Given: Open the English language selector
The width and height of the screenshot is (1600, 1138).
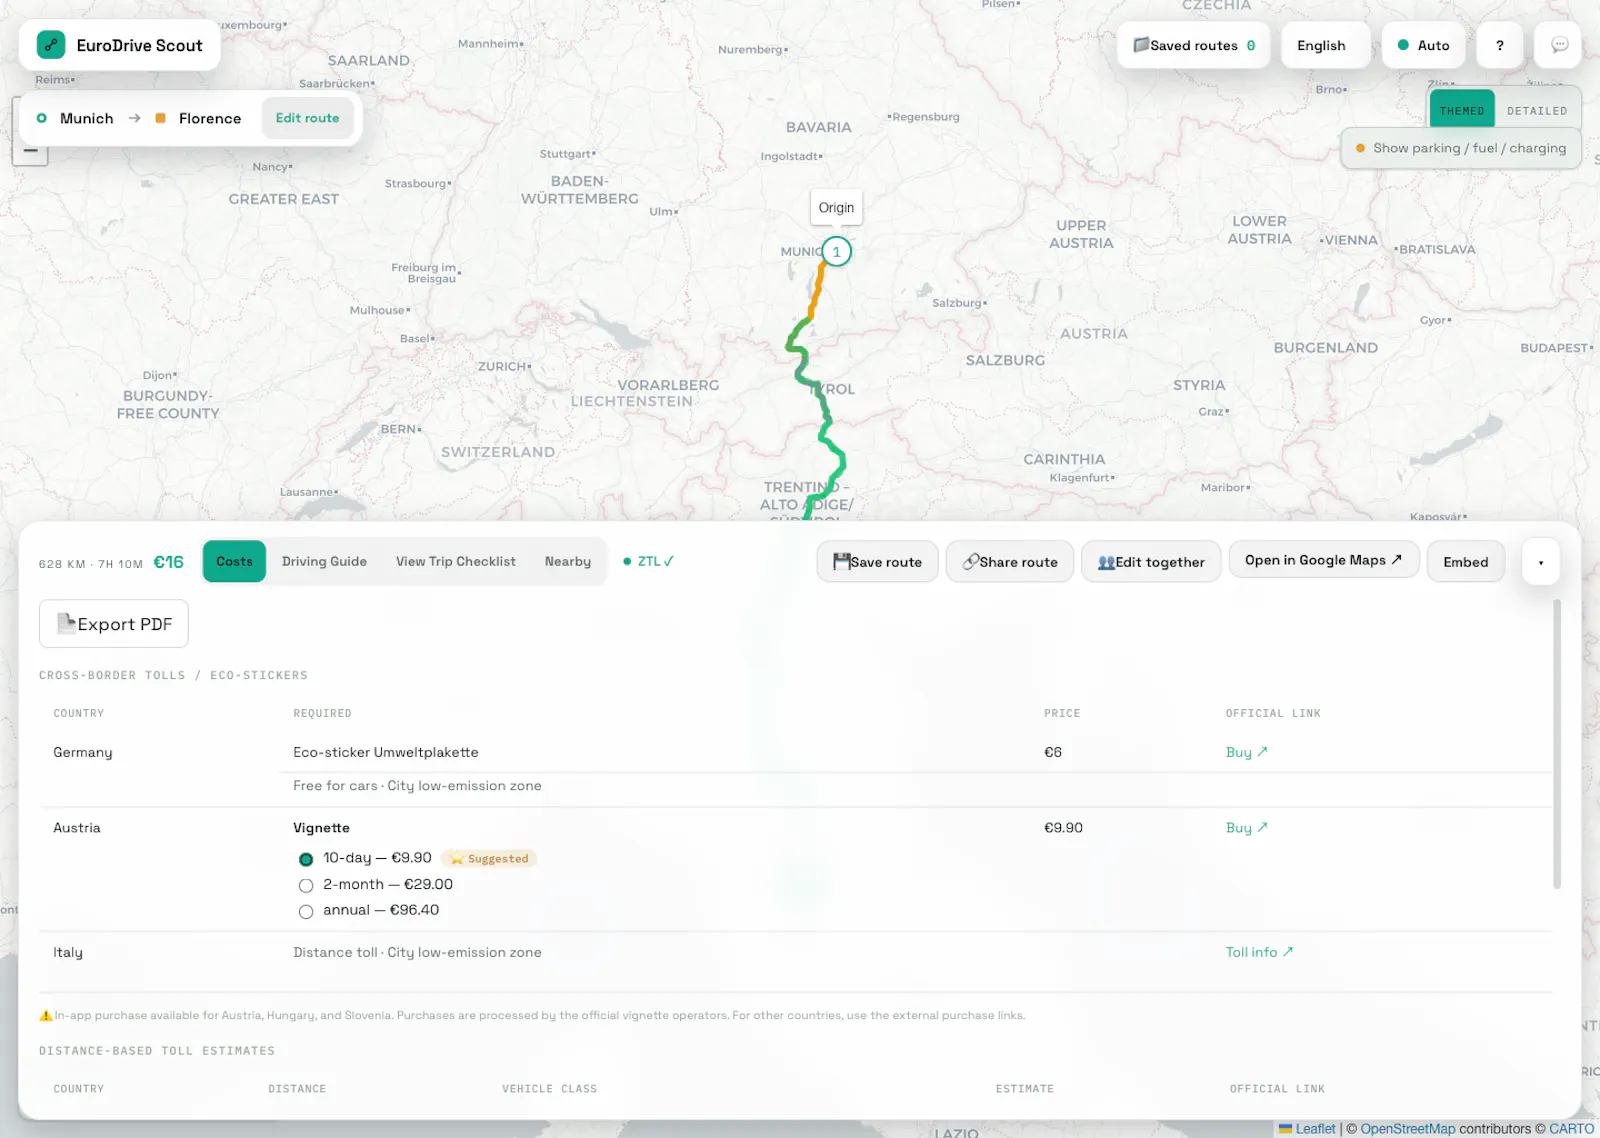Looking at the screenshot, I should pyautogui.click(x=1325, y=45).
